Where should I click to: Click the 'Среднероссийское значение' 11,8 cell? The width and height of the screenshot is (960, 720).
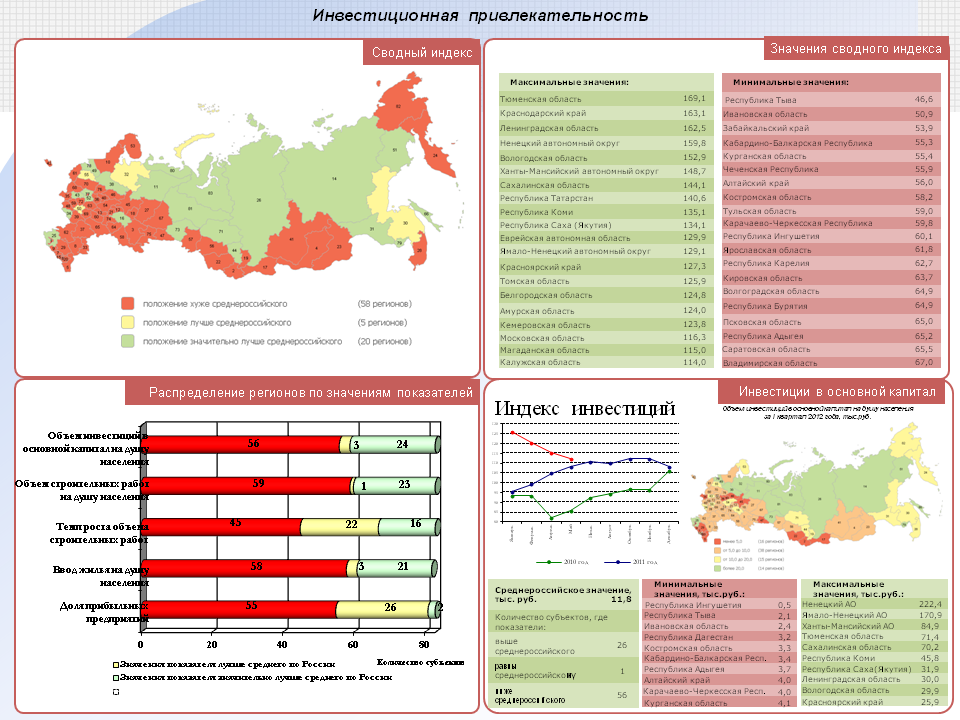563,594
